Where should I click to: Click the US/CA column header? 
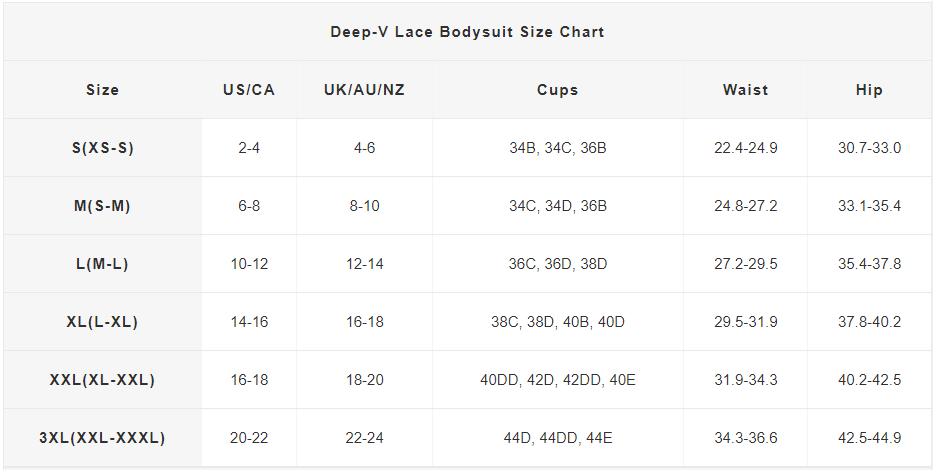(x=249, y=90)
